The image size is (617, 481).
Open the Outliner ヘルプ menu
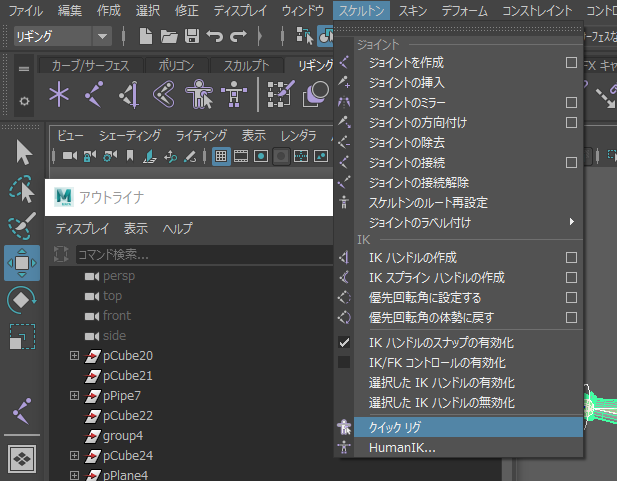pos(177,228)
